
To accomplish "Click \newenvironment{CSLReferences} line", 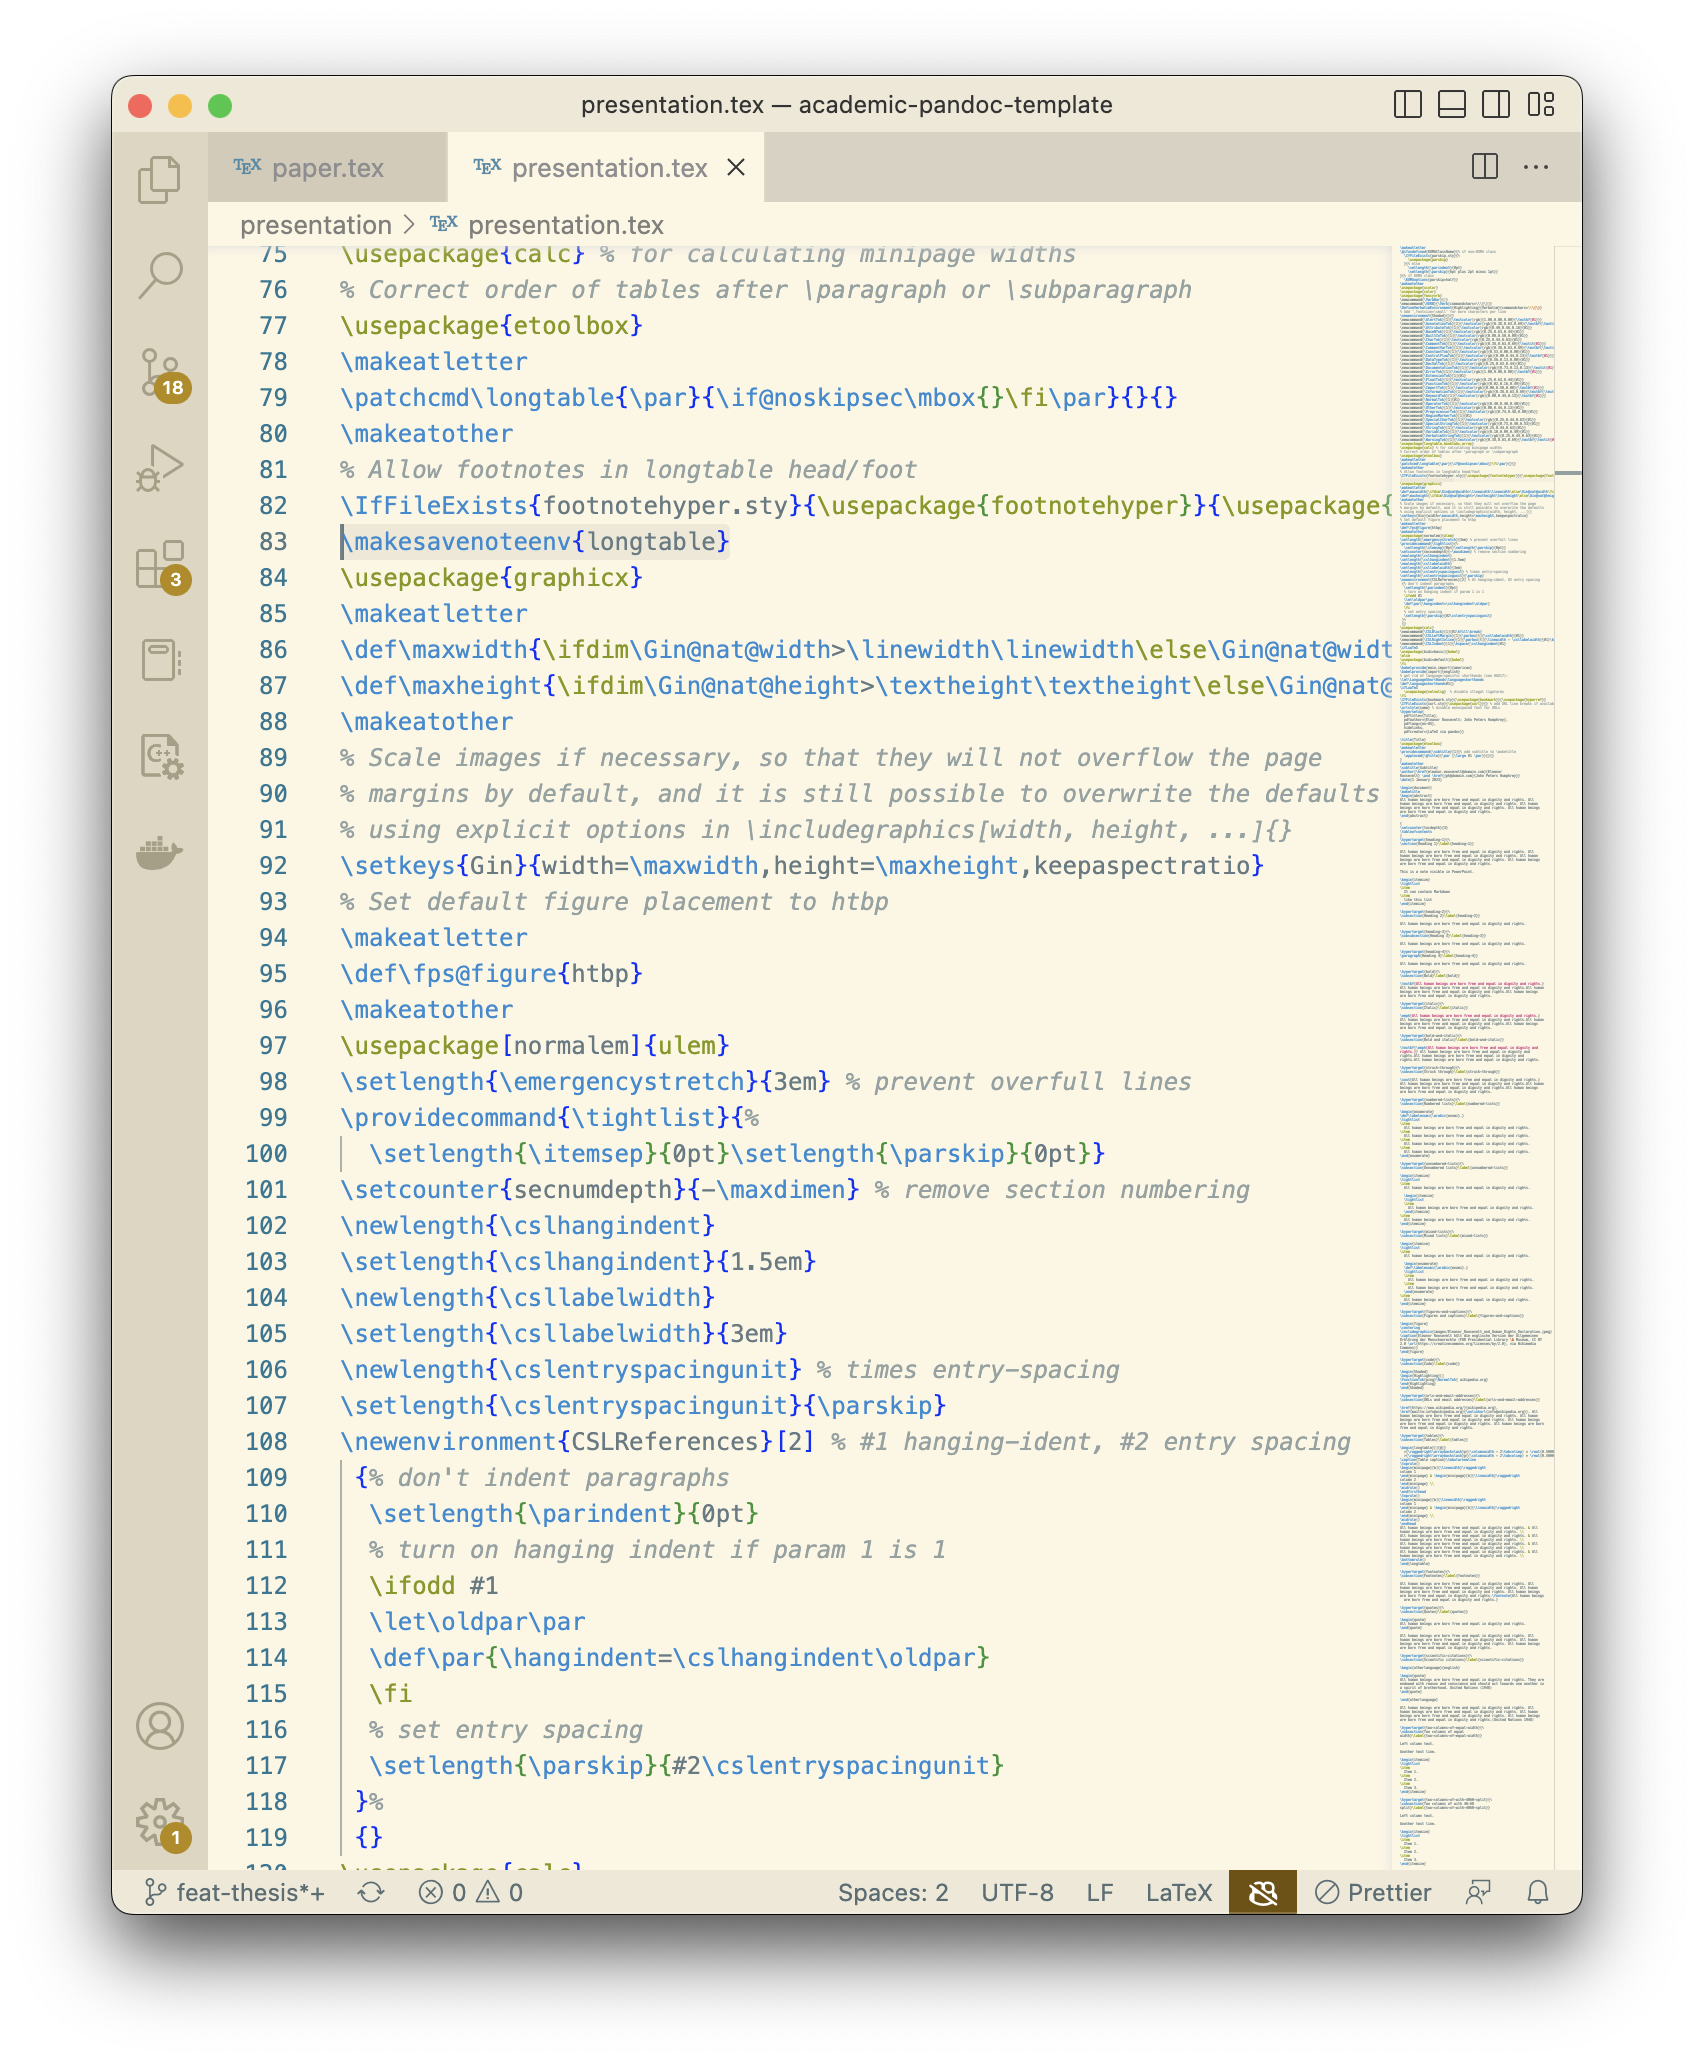I will click(846, 1442).
